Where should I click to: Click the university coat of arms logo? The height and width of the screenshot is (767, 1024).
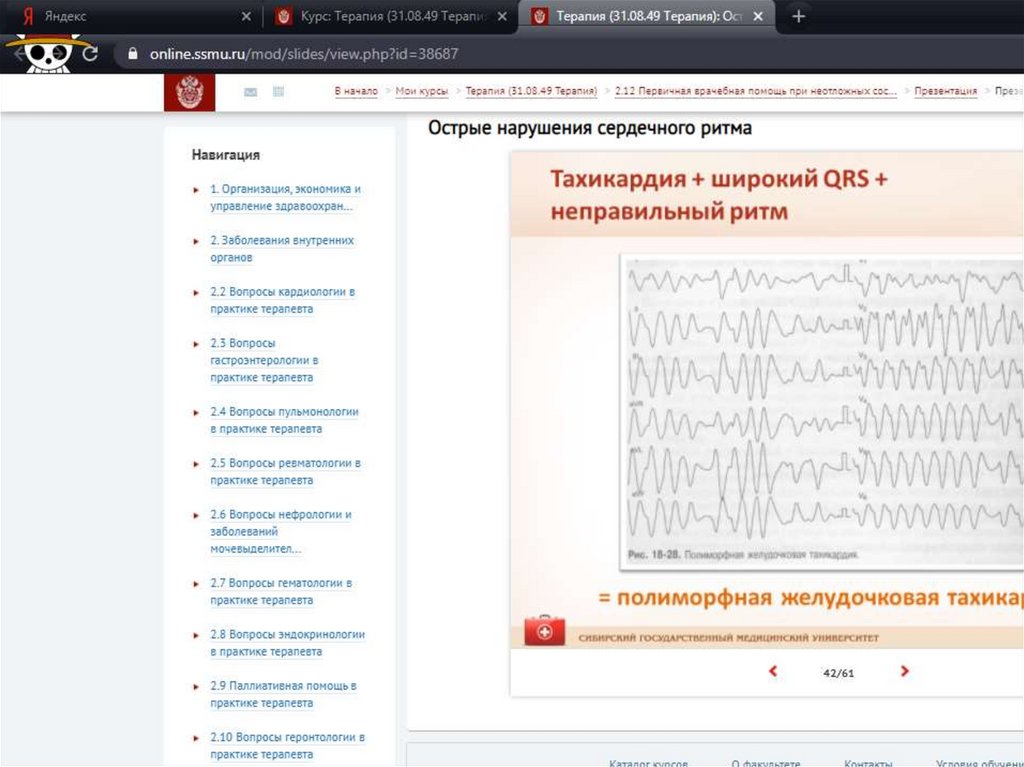click(x=189, y=92)
